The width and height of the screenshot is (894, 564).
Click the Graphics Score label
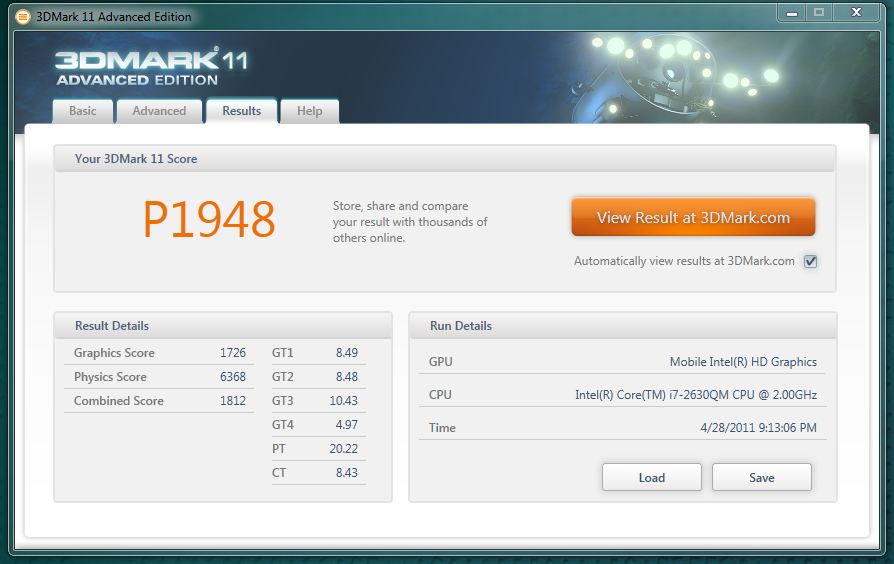coord(114,353)
